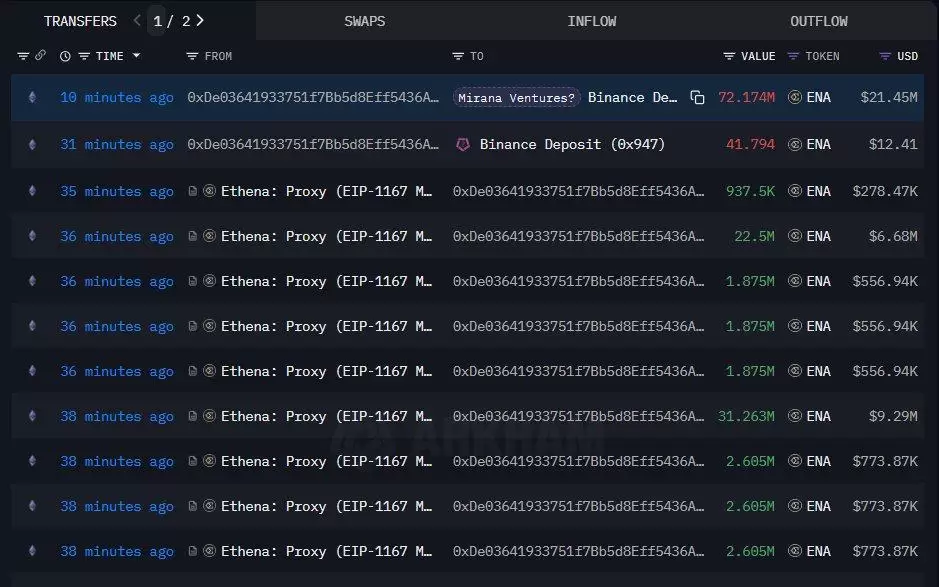Switch to the SWAPS tab
939x587 pixels.
(365, 21)
